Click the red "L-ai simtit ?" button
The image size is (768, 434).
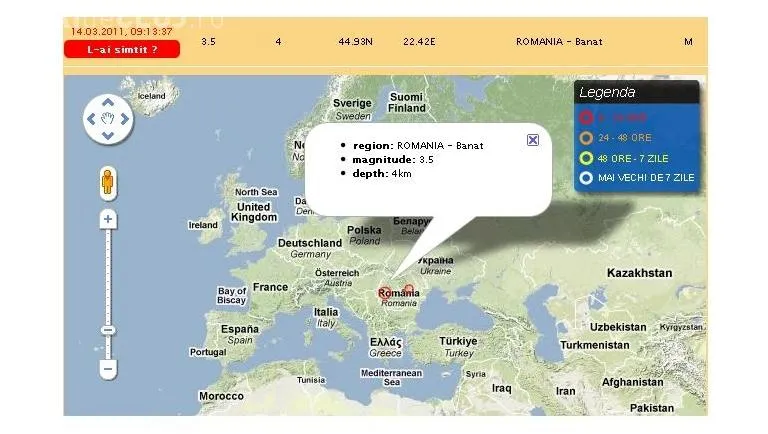coord(120,49)
